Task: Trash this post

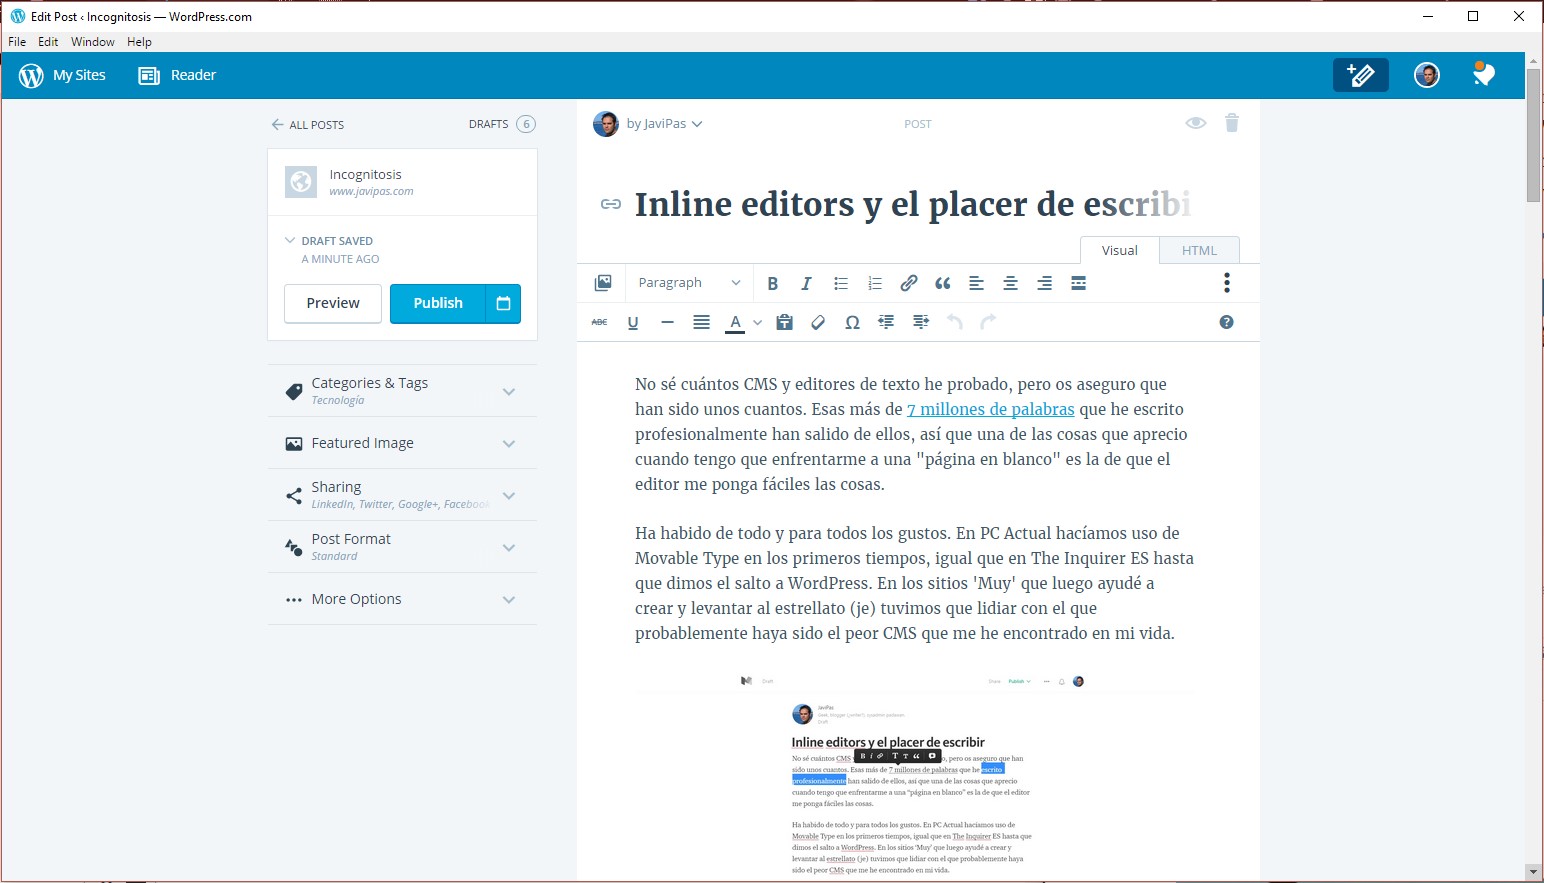Action: pyautogui.click(x=1232, y=123)
